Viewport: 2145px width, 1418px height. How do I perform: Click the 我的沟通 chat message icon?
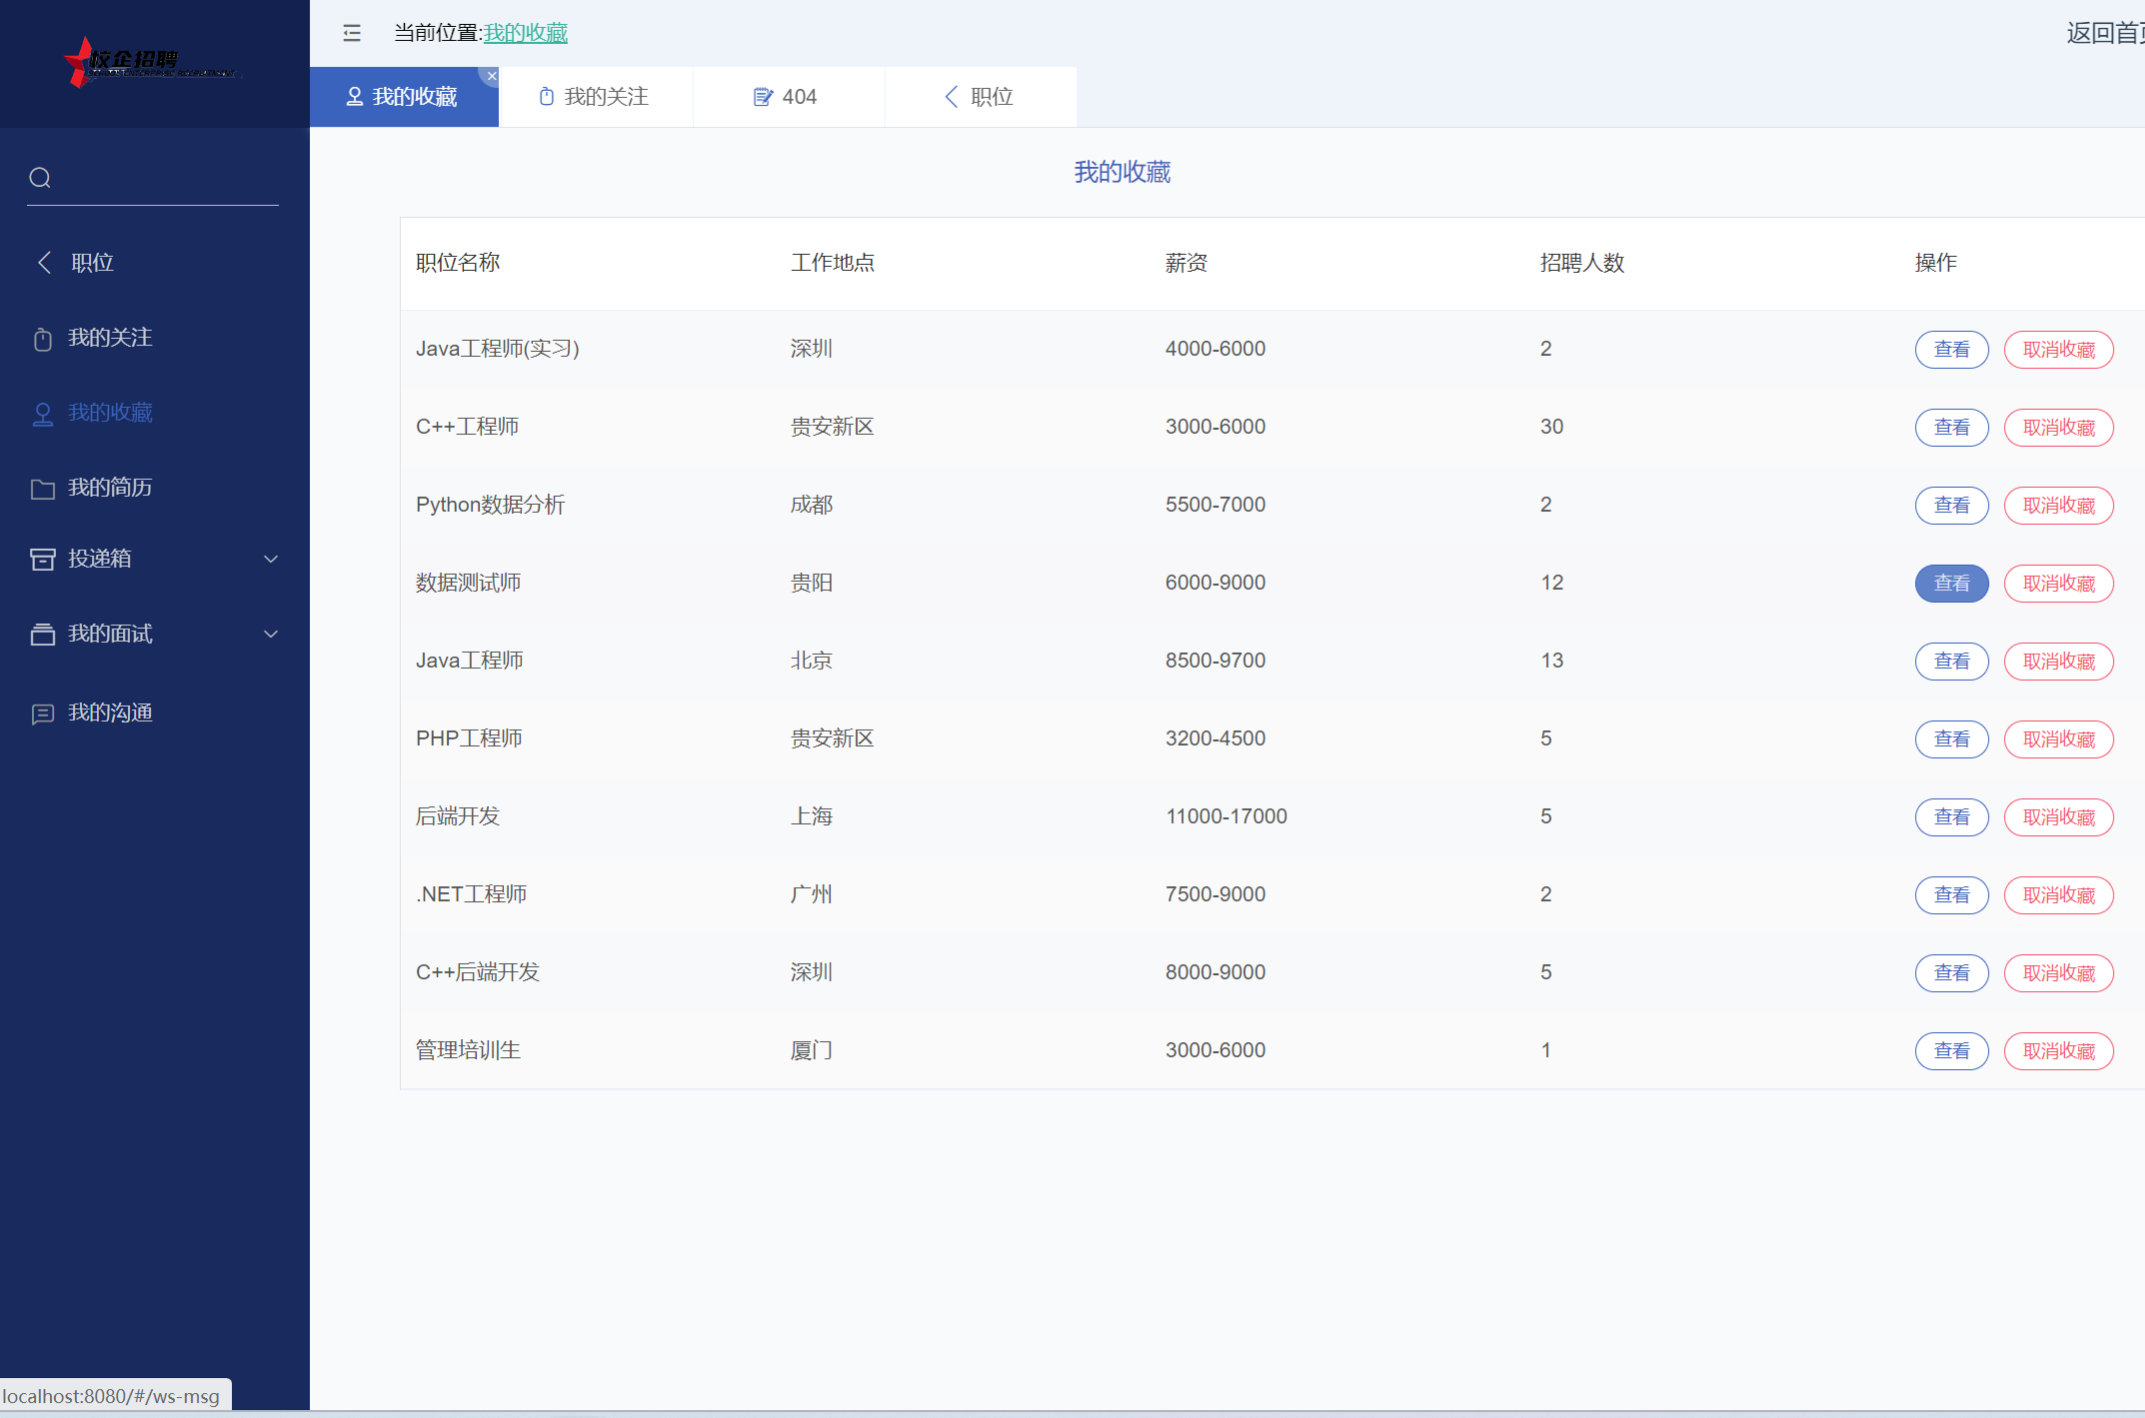tap(42, 713)
